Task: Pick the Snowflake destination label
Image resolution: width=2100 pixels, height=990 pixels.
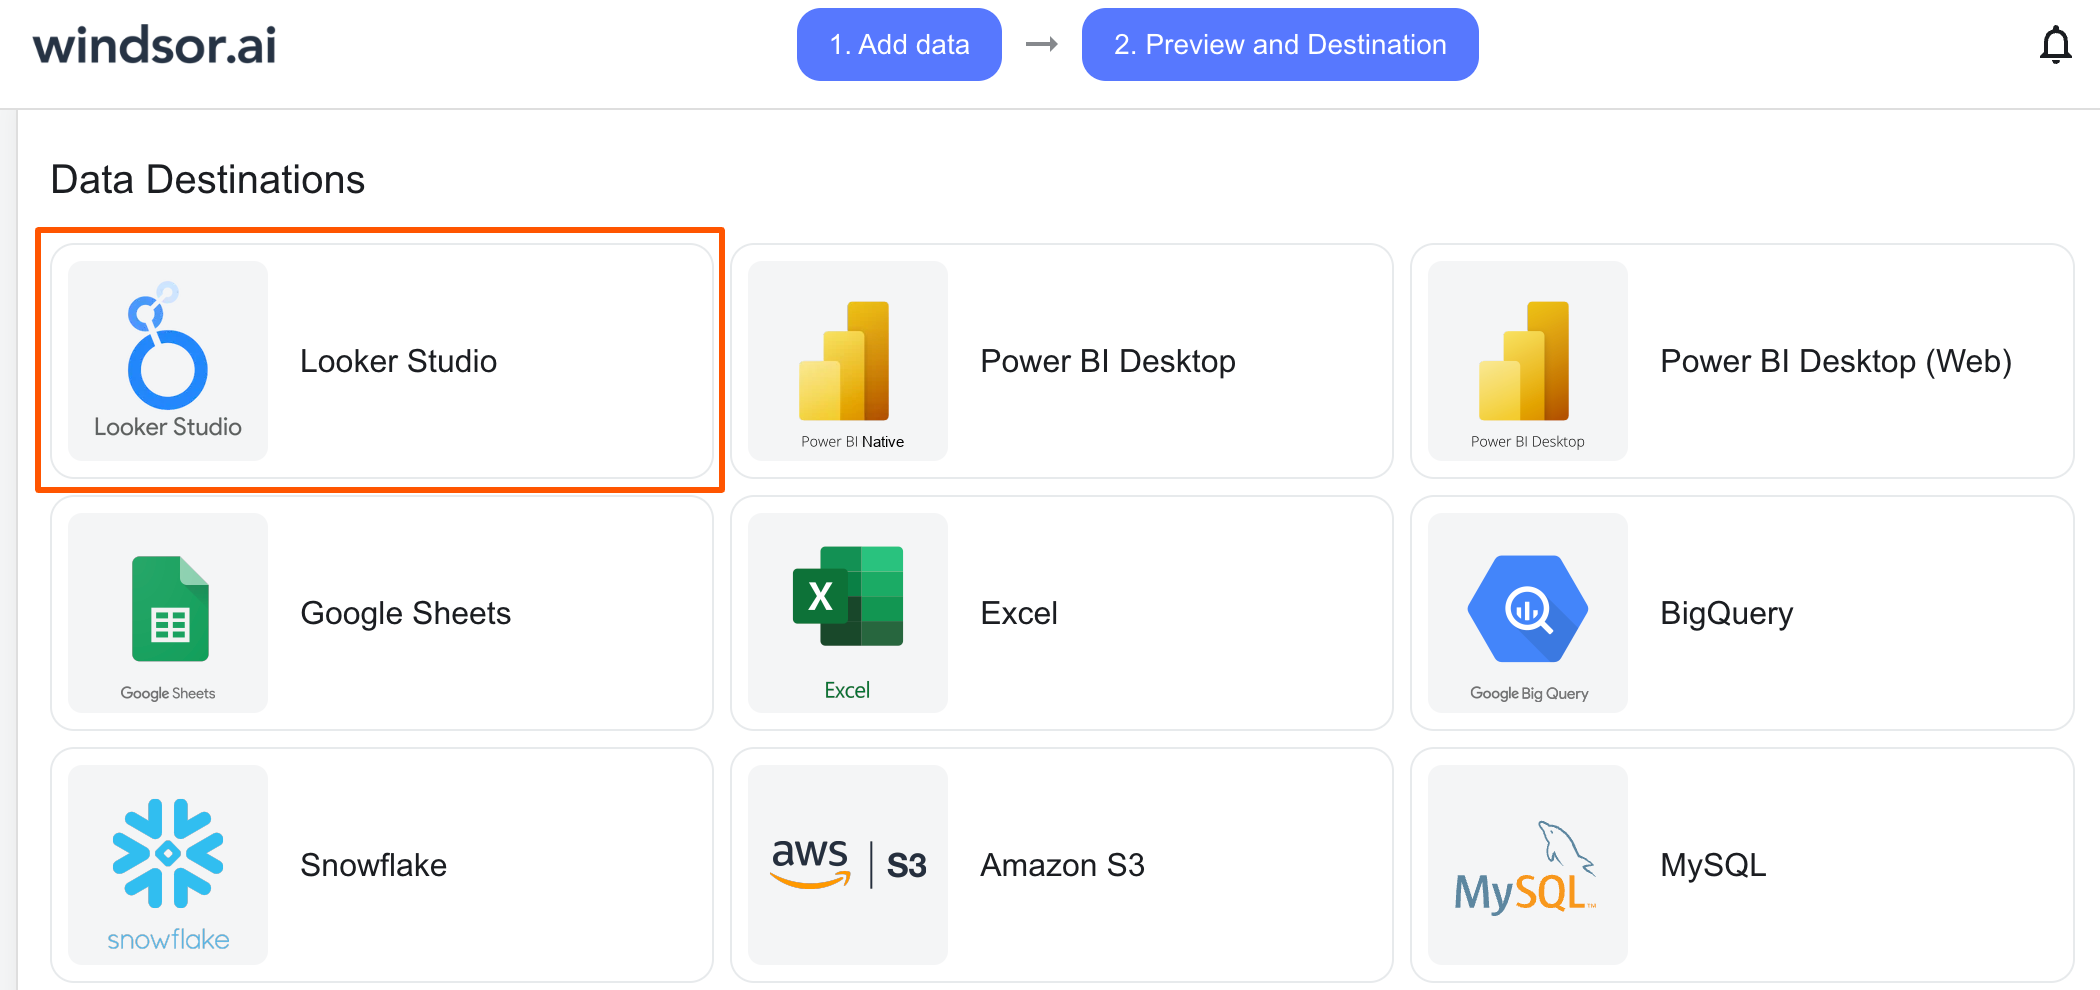Action: click(x=373, y=865)
